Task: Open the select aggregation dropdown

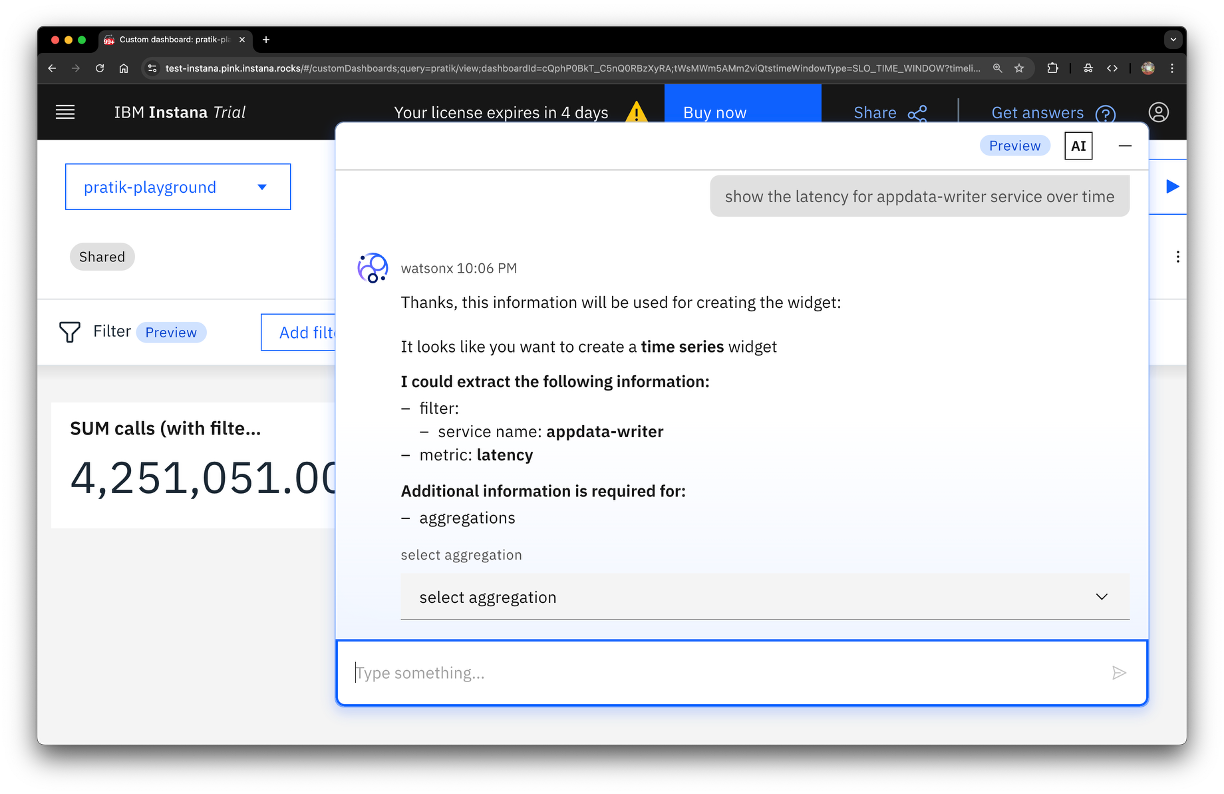Action: tap(765, 597)
